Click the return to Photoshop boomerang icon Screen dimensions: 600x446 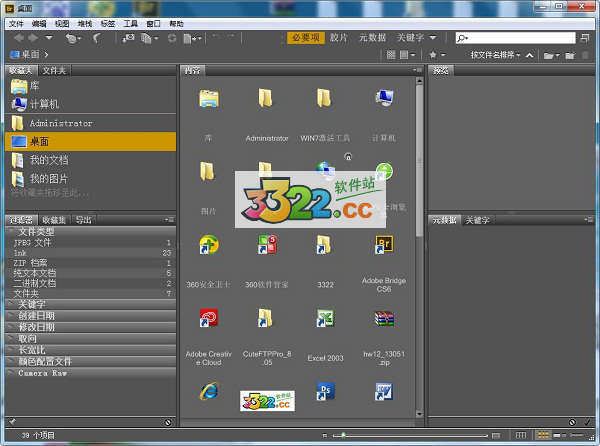pos(96,38)
